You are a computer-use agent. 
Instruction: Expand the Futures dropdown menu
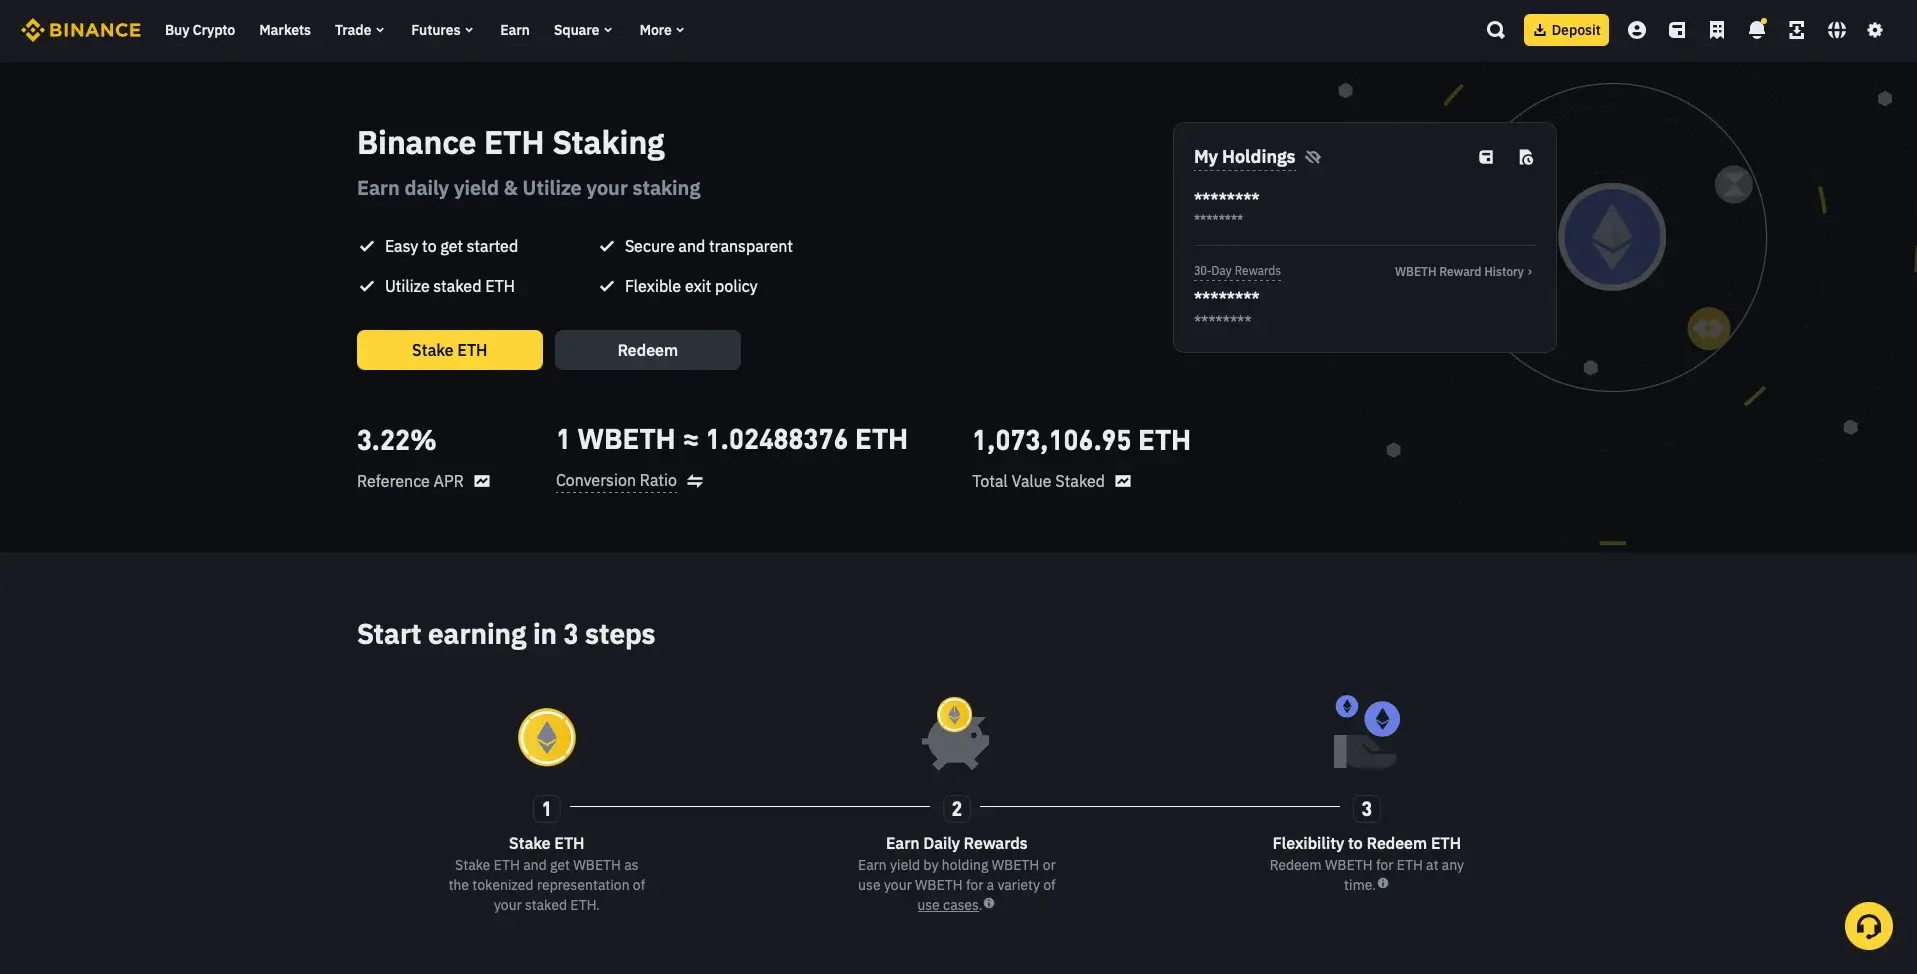click(442, 30)
